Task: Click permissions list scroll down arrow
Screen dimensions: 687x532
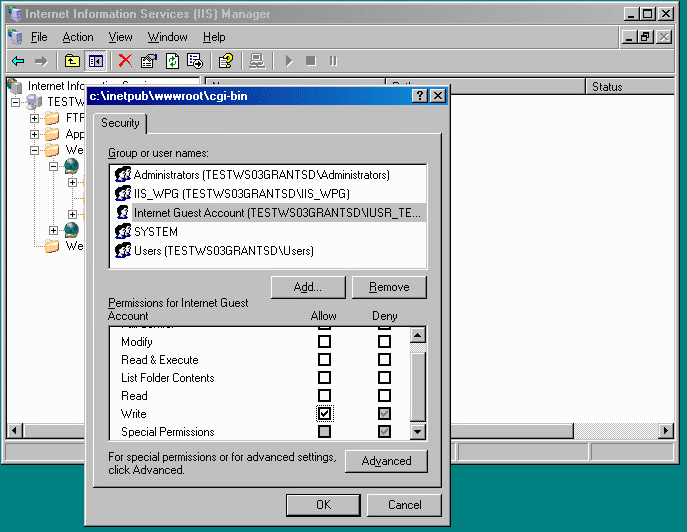Action: [x=418, y=432]
